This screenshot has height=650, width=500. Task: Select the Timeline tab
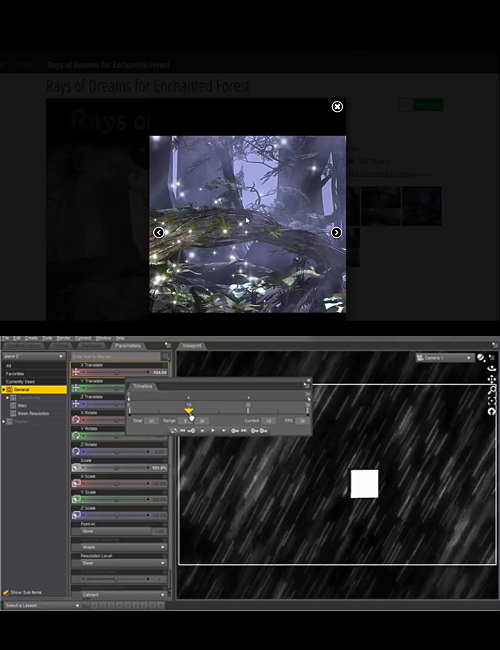[x=143, y=386]
